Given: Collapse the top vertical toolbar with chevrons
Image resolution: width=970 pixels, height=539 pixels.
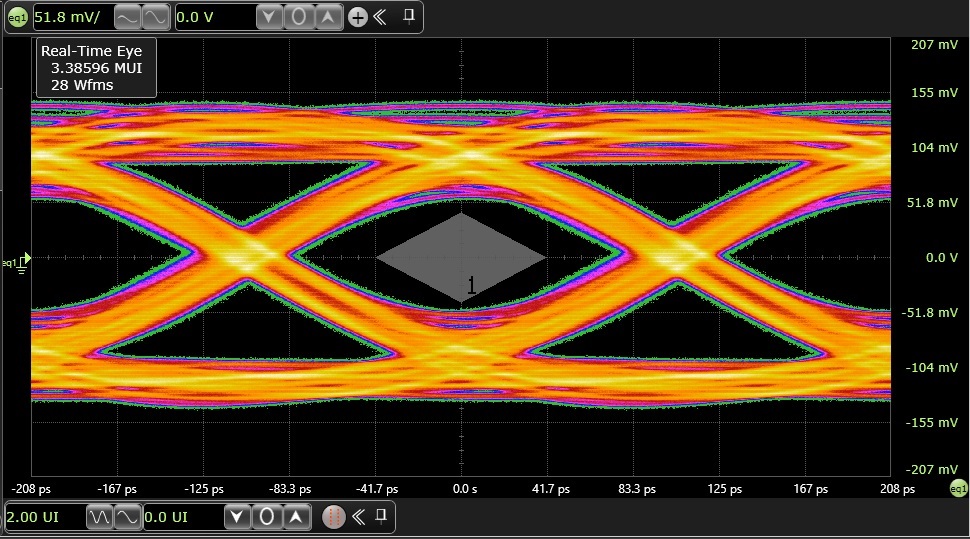Looking at the screenshot, I should coord(380,17).
